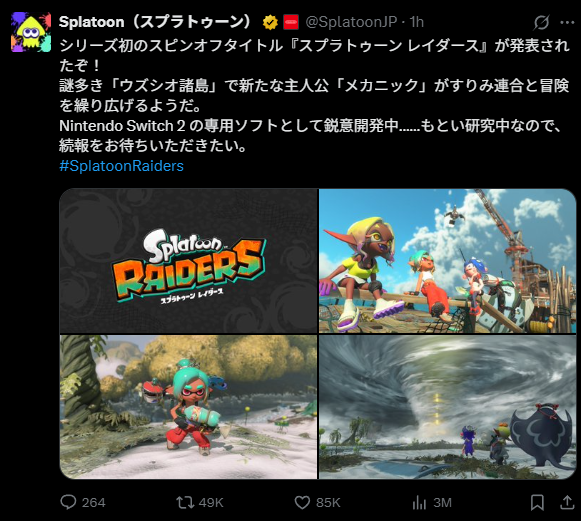Viewport: 581px width, 521px height.
Task: Open the #SplatoonRaiders hashtag
Action: pos(122,166)
